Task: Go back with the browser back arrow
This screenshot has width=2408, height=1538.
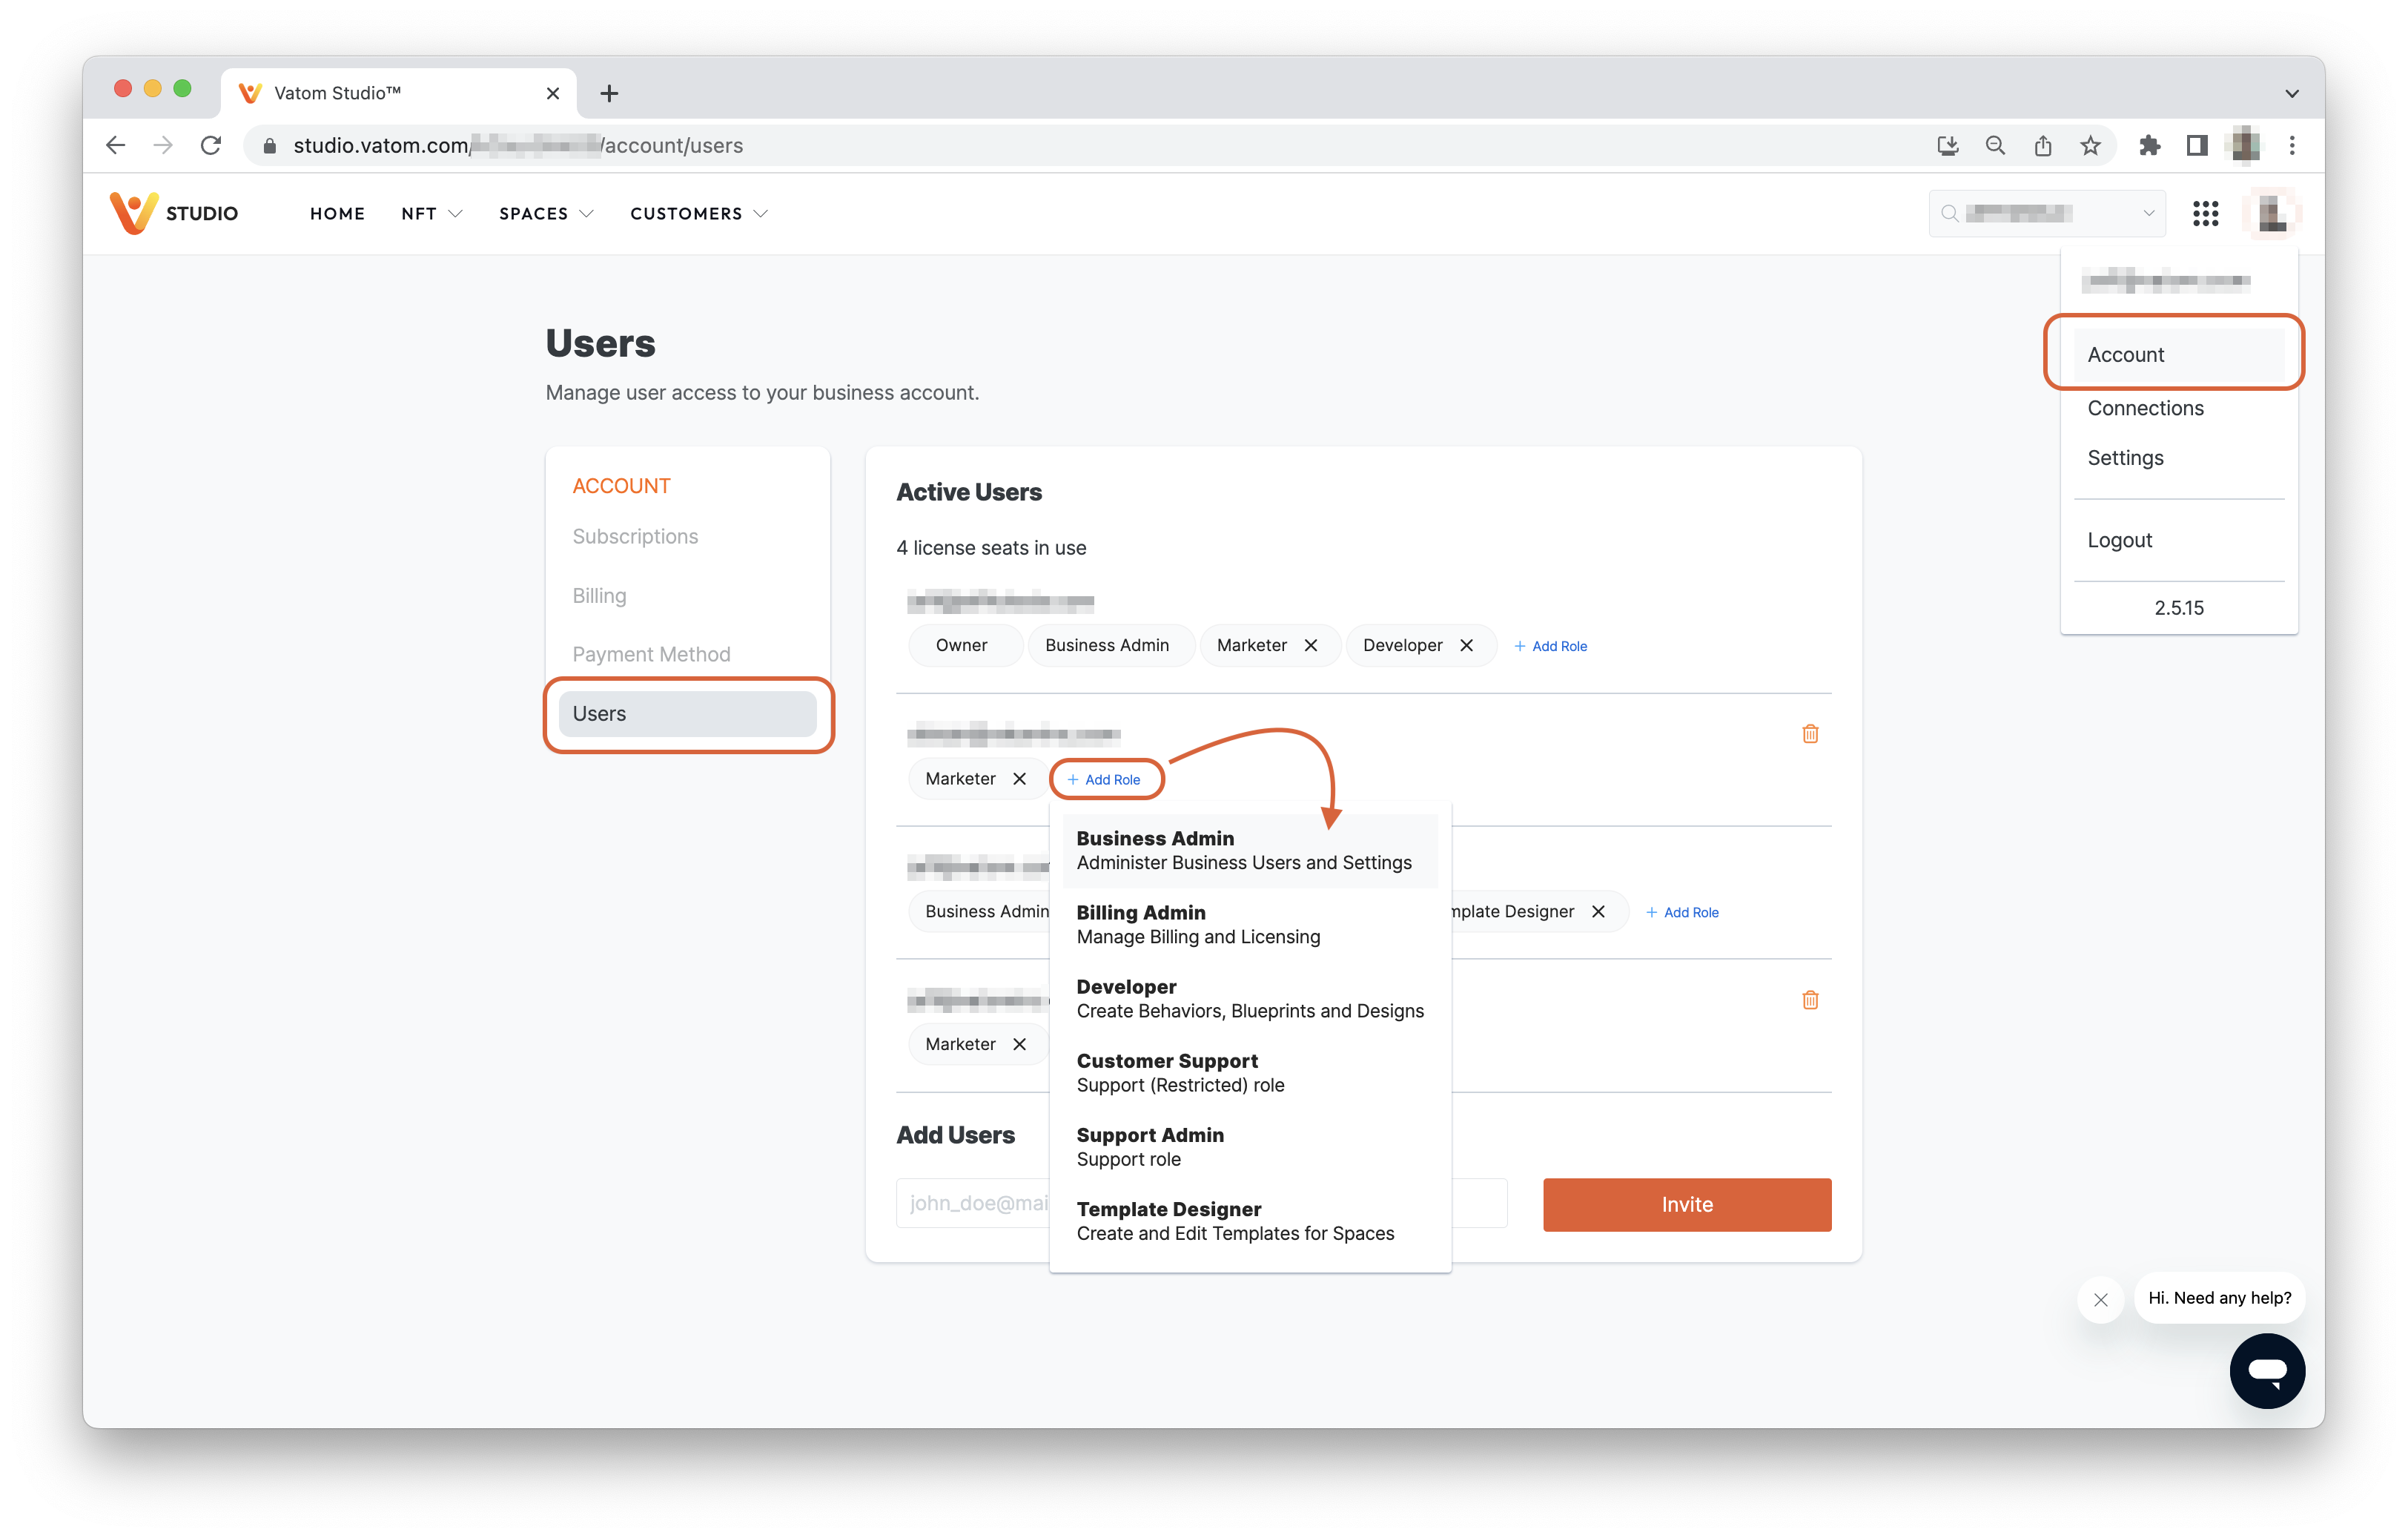Action: [116, 146]
